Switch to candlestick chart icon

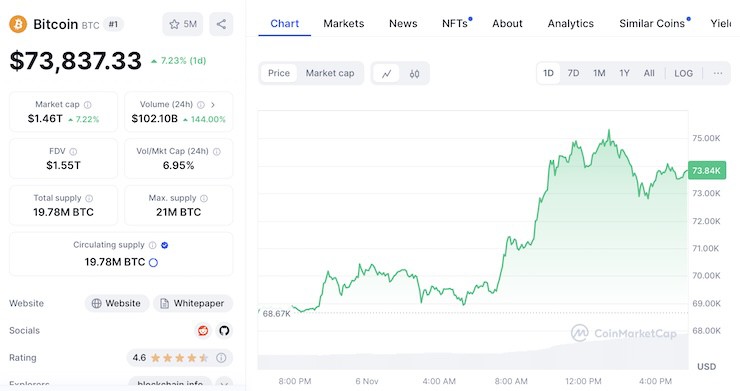(414, 74)
